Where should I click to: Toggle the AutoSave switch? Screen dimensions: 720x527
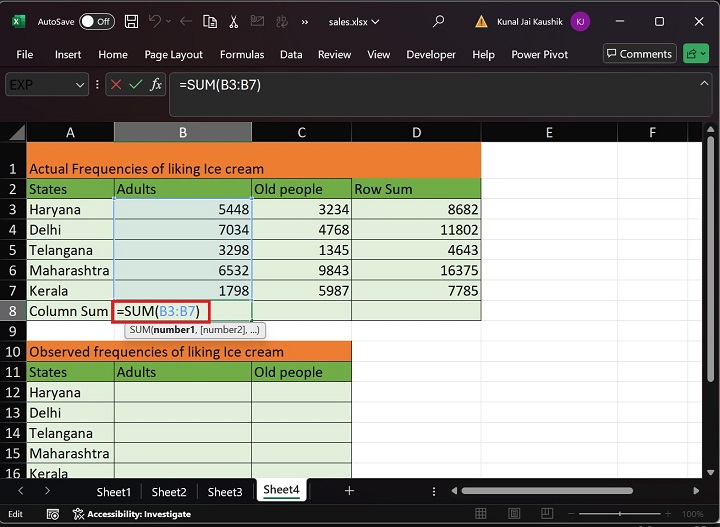(96, 21)
